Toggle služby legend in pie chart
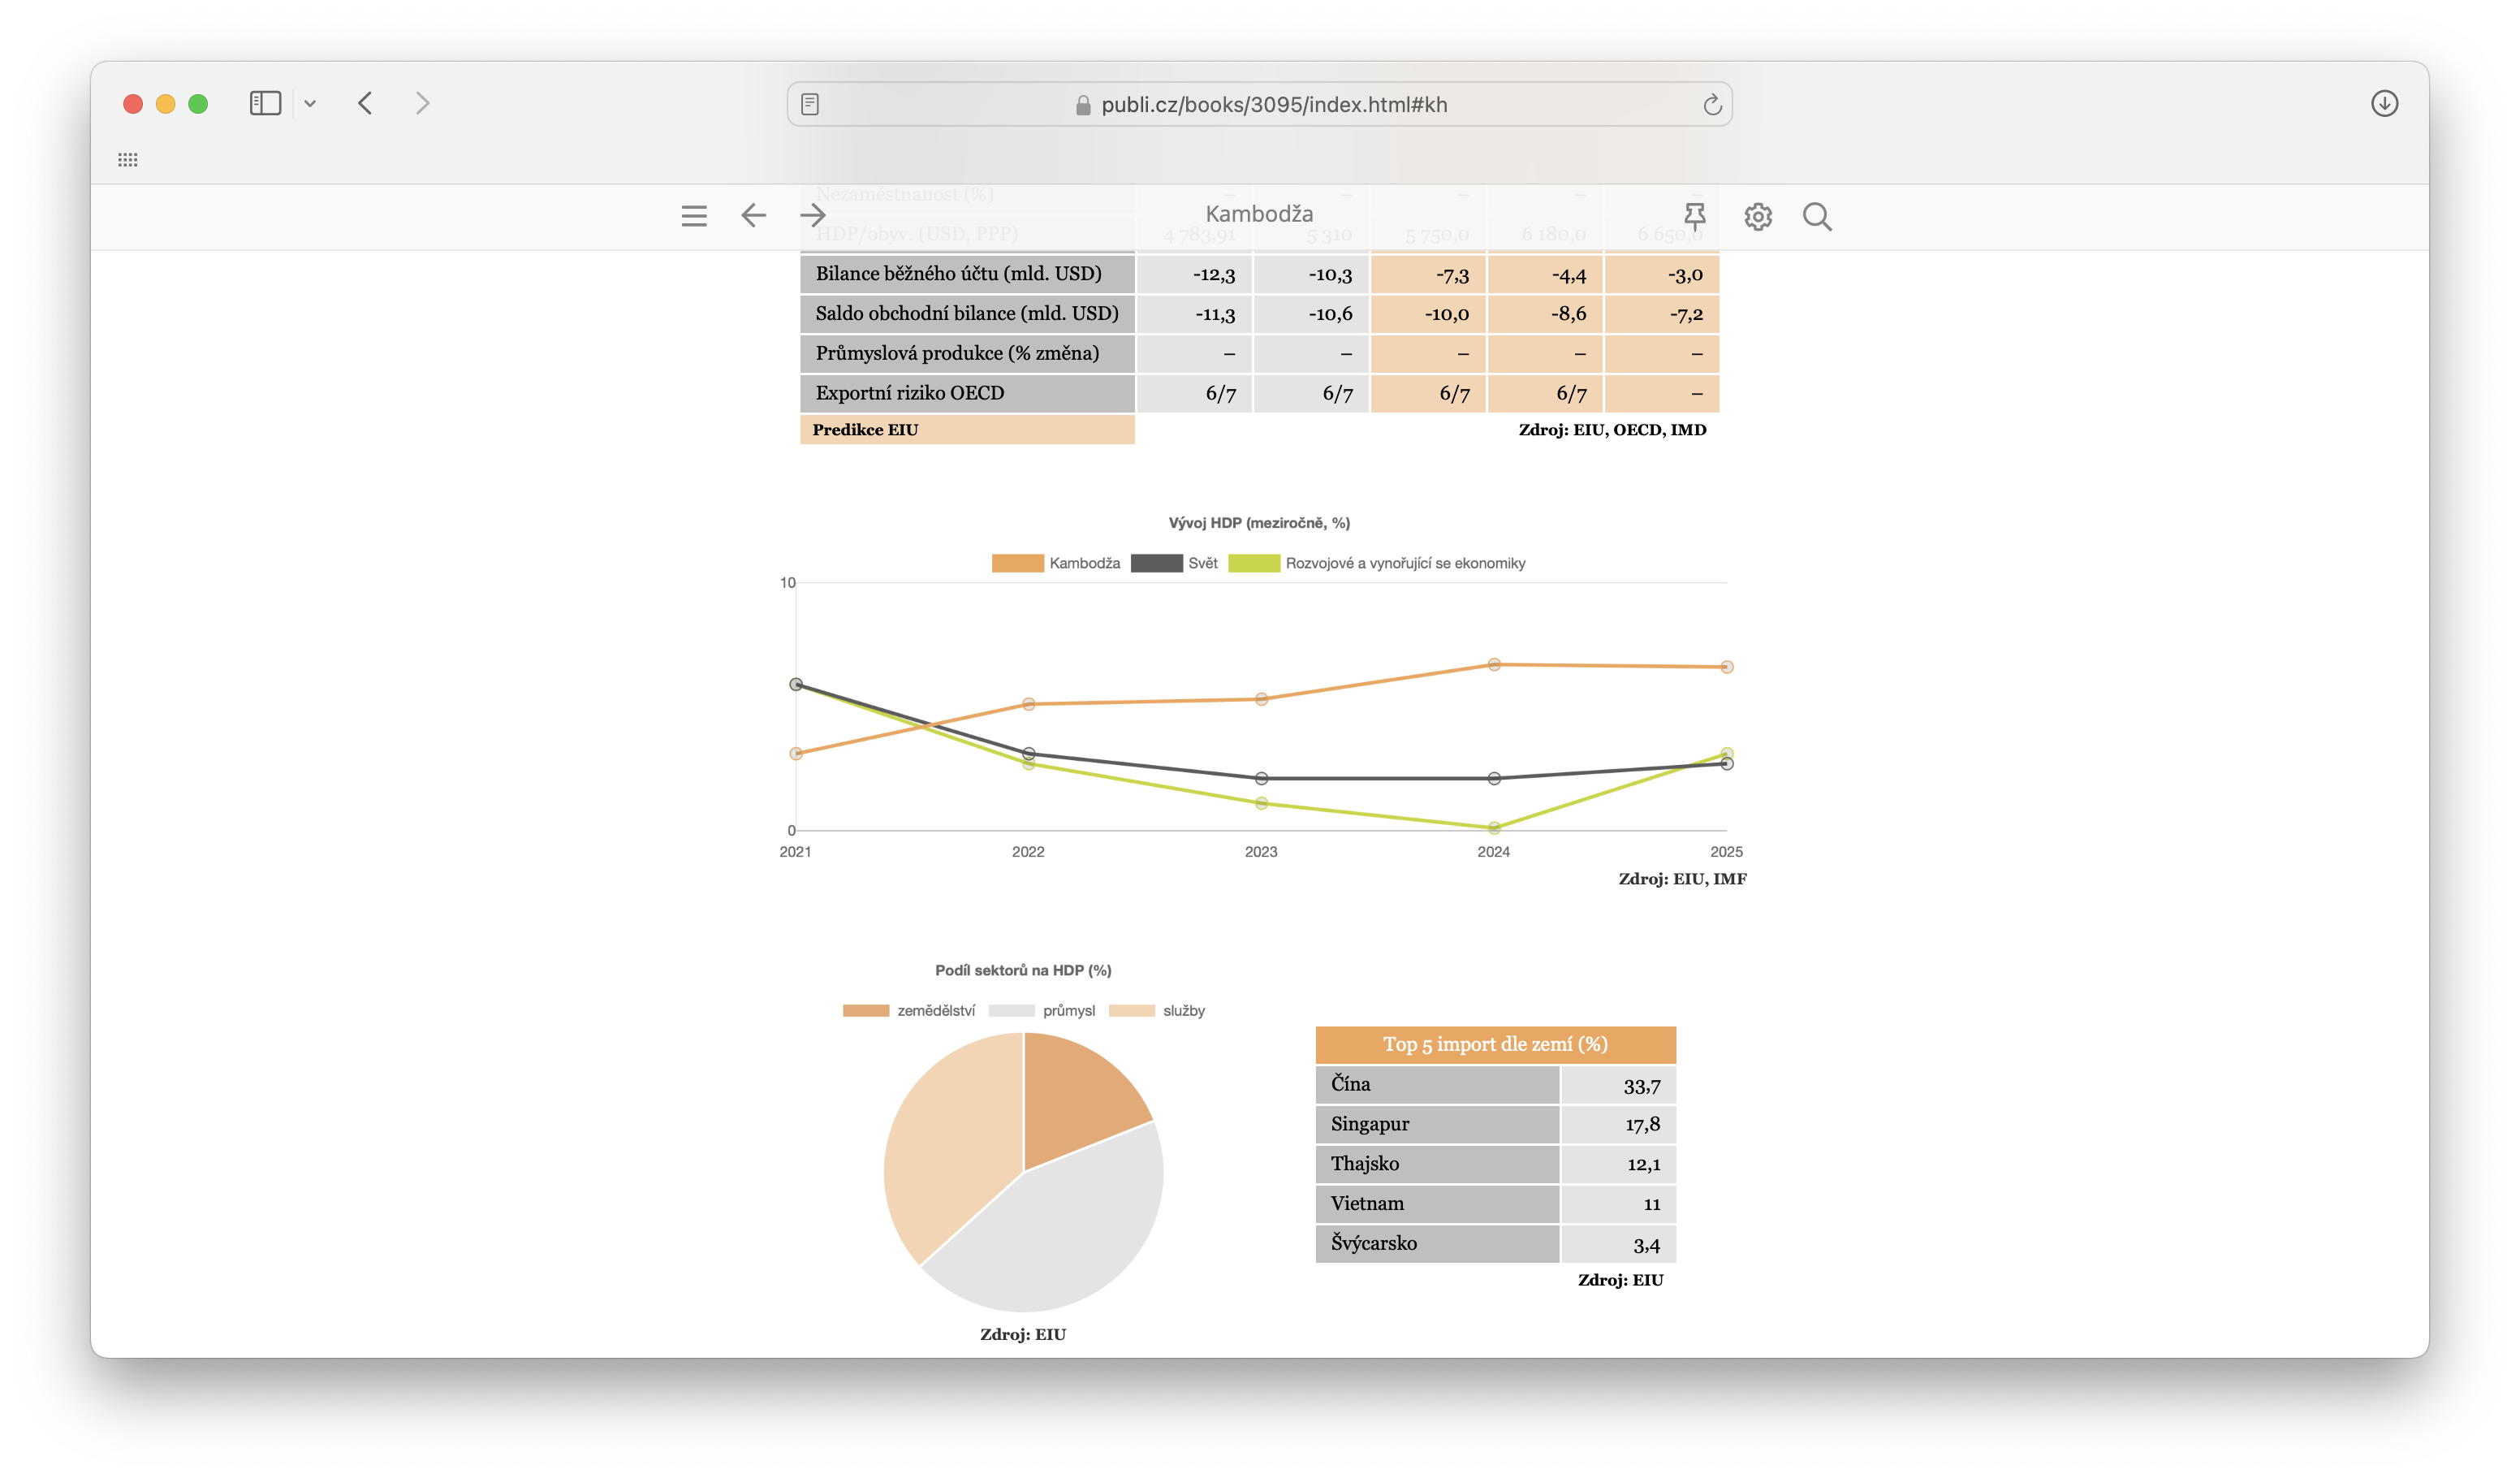Image resolution: width=2520 pixels, height=1478 pixels. [x=1156, y=1011]
